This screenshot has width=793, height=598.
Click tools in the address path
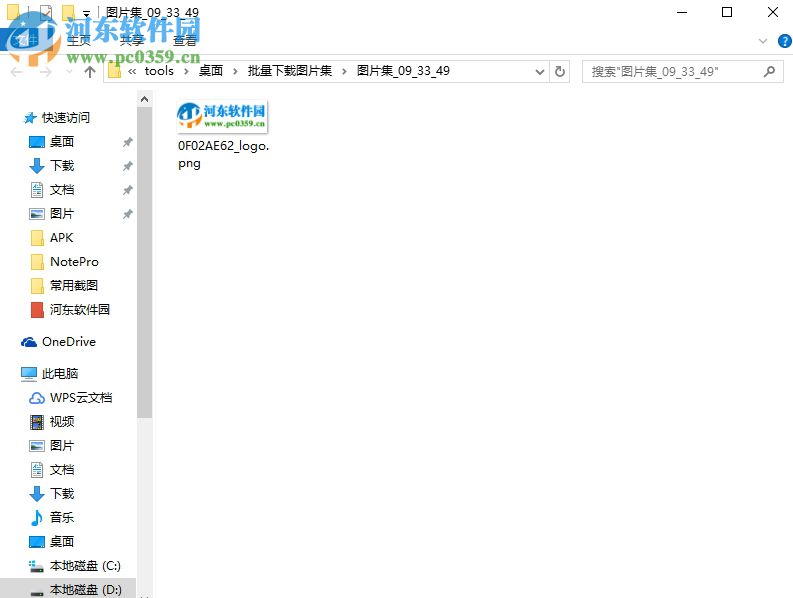point(159,71)
